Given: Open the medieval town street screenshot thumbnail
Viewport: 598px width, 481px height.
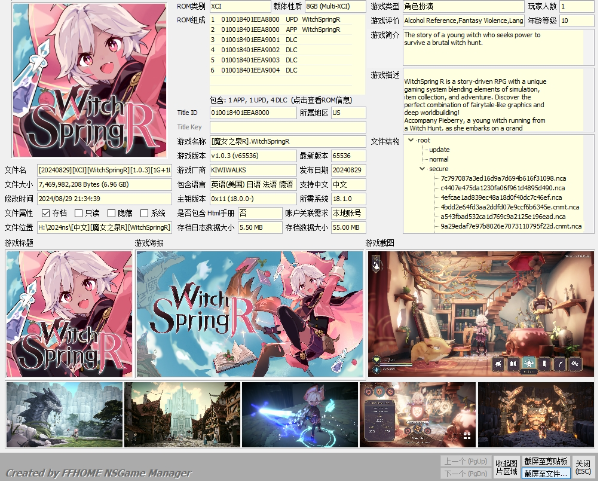Looking at the screenshot, I should tap(182, 415).
